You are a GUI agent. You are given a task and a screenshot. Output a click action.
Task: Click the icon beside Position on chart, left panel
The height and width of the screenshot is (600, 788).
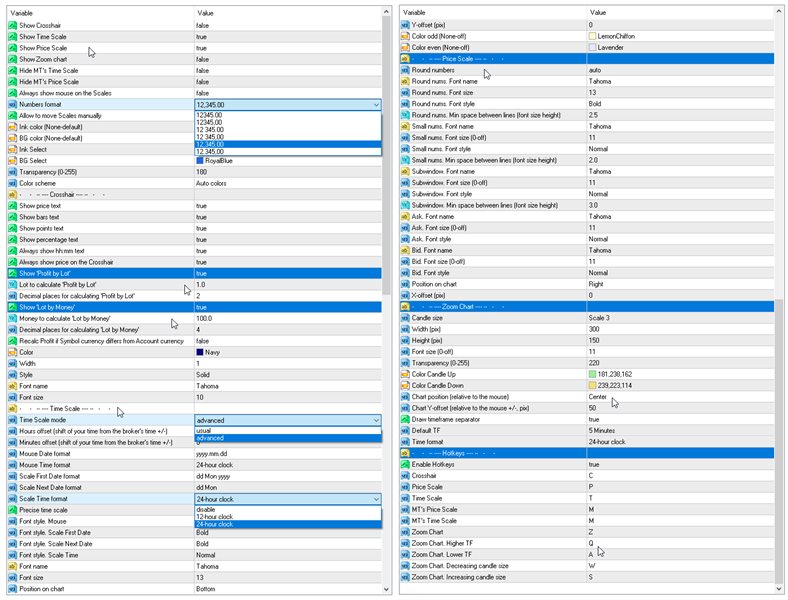[13, 589]
